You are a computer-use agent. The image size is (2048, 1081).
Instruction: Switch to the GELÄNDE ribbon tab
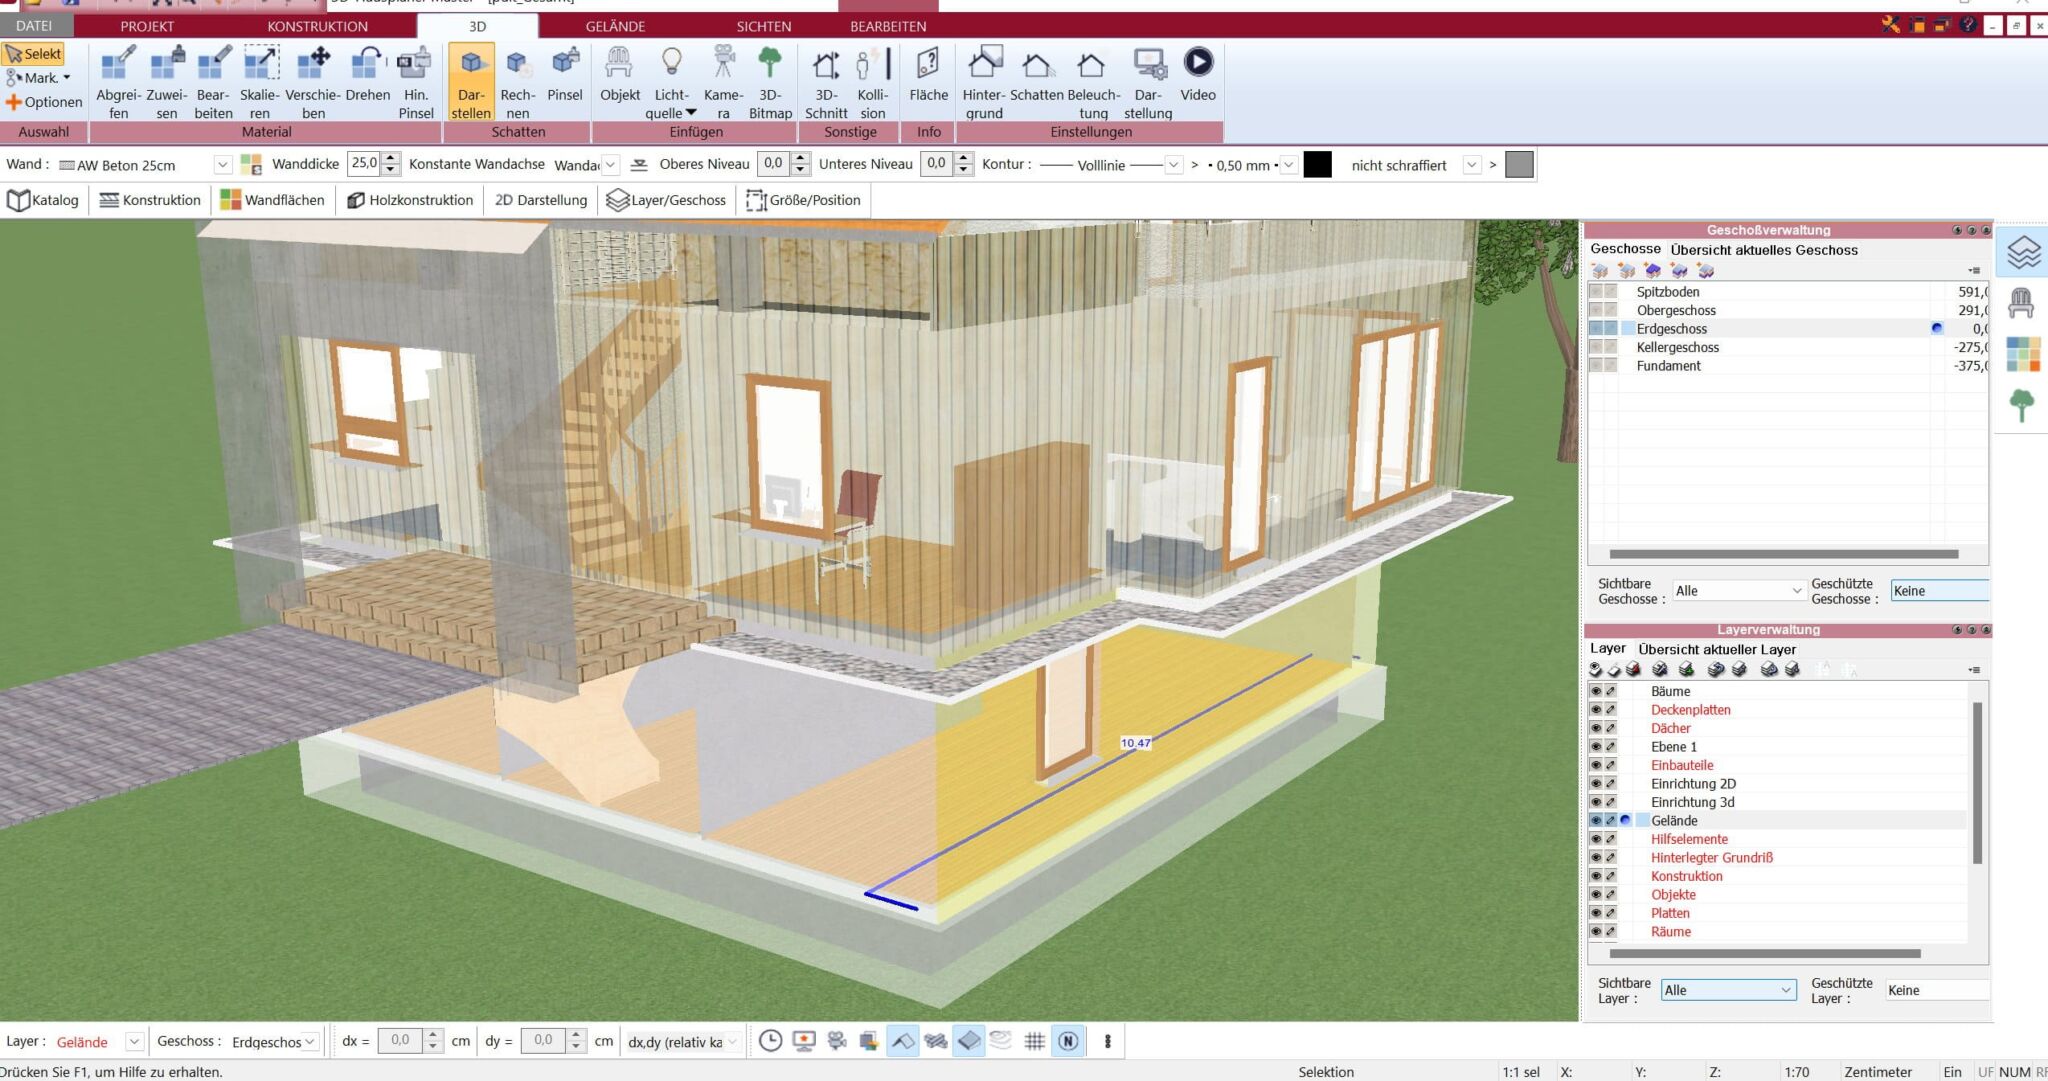tap(616, 26)
